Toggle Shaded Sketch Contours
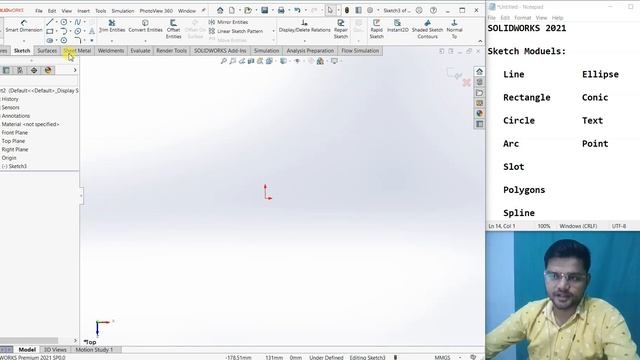 (x=427, y=29)
